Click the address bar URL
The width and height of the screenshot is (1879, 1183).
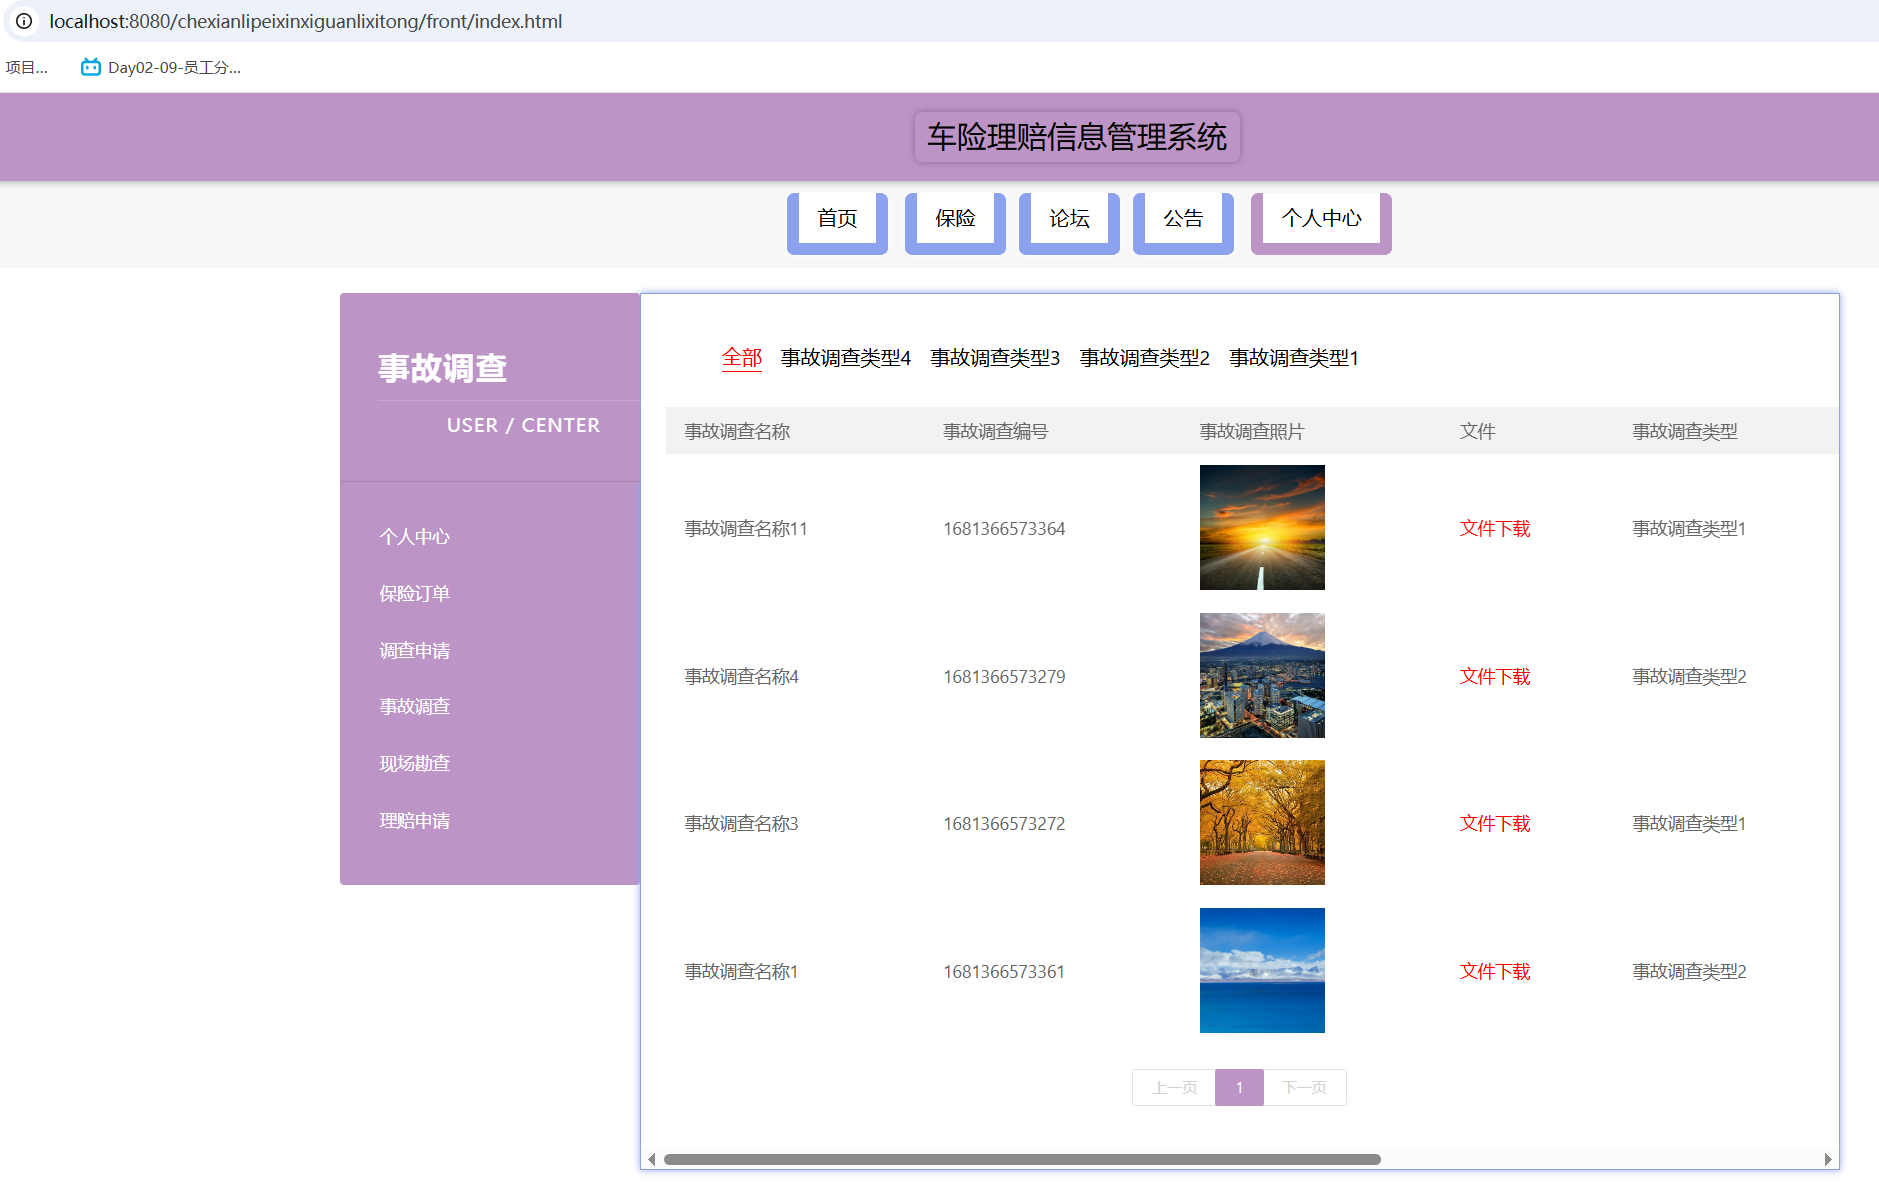[305, 21]
